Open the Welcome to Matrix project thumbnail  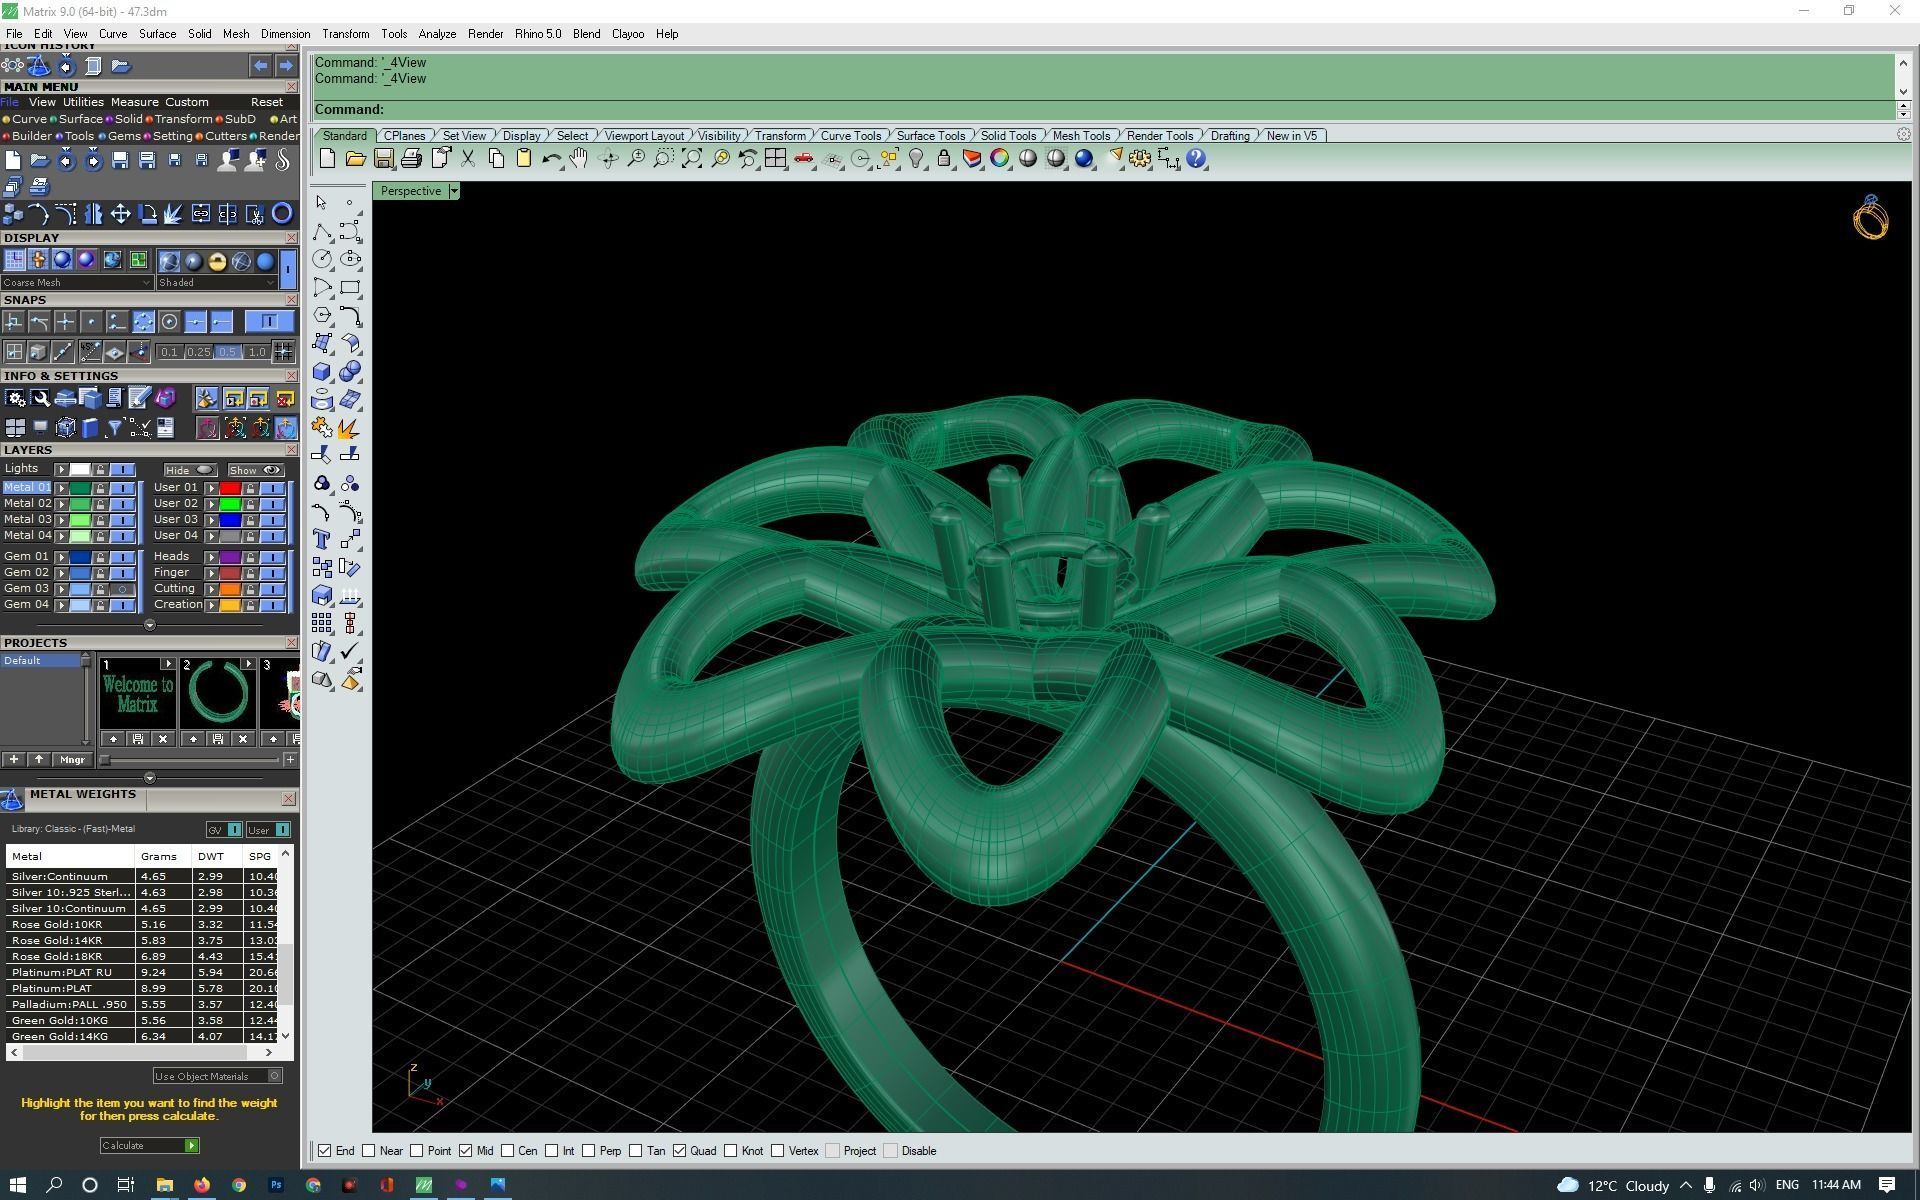137,694
